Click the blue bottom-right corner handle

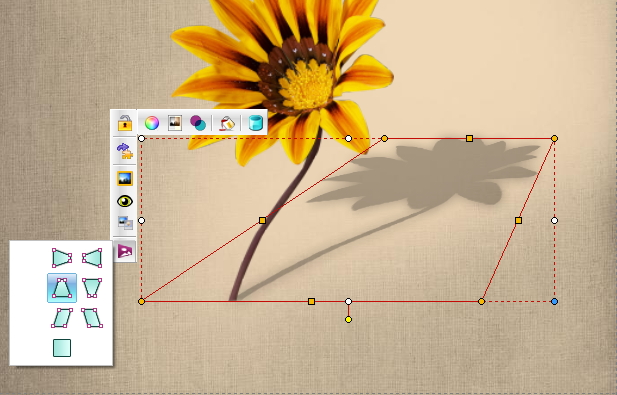tap(554, 301)
